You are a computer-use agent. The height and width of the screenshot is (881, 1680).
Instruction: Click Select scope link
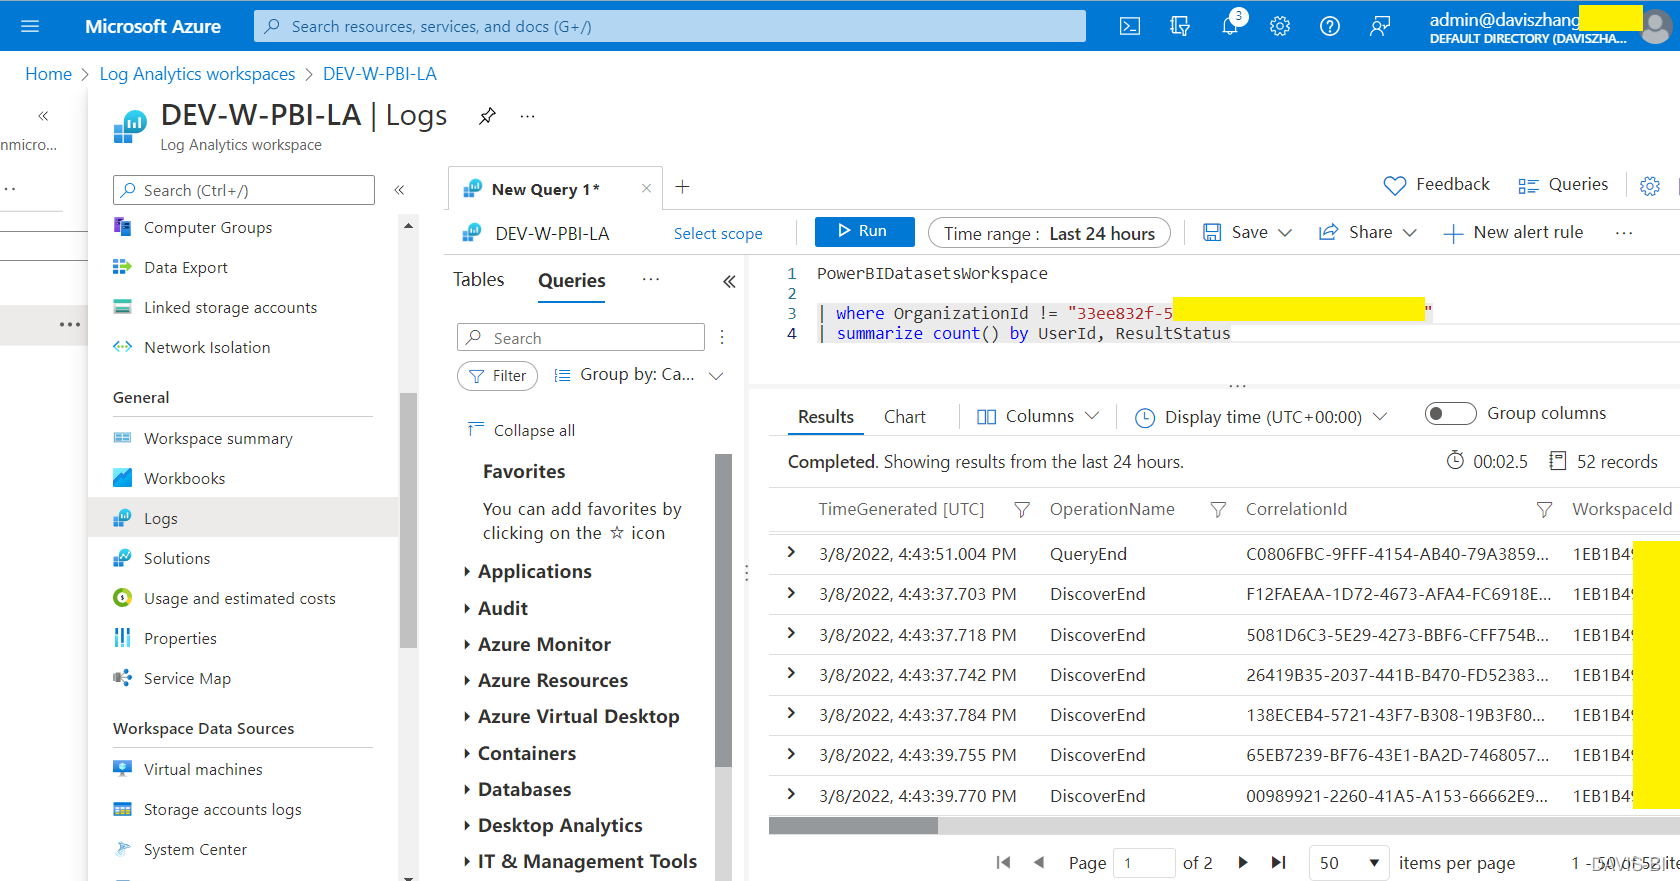tap(718, 233)
